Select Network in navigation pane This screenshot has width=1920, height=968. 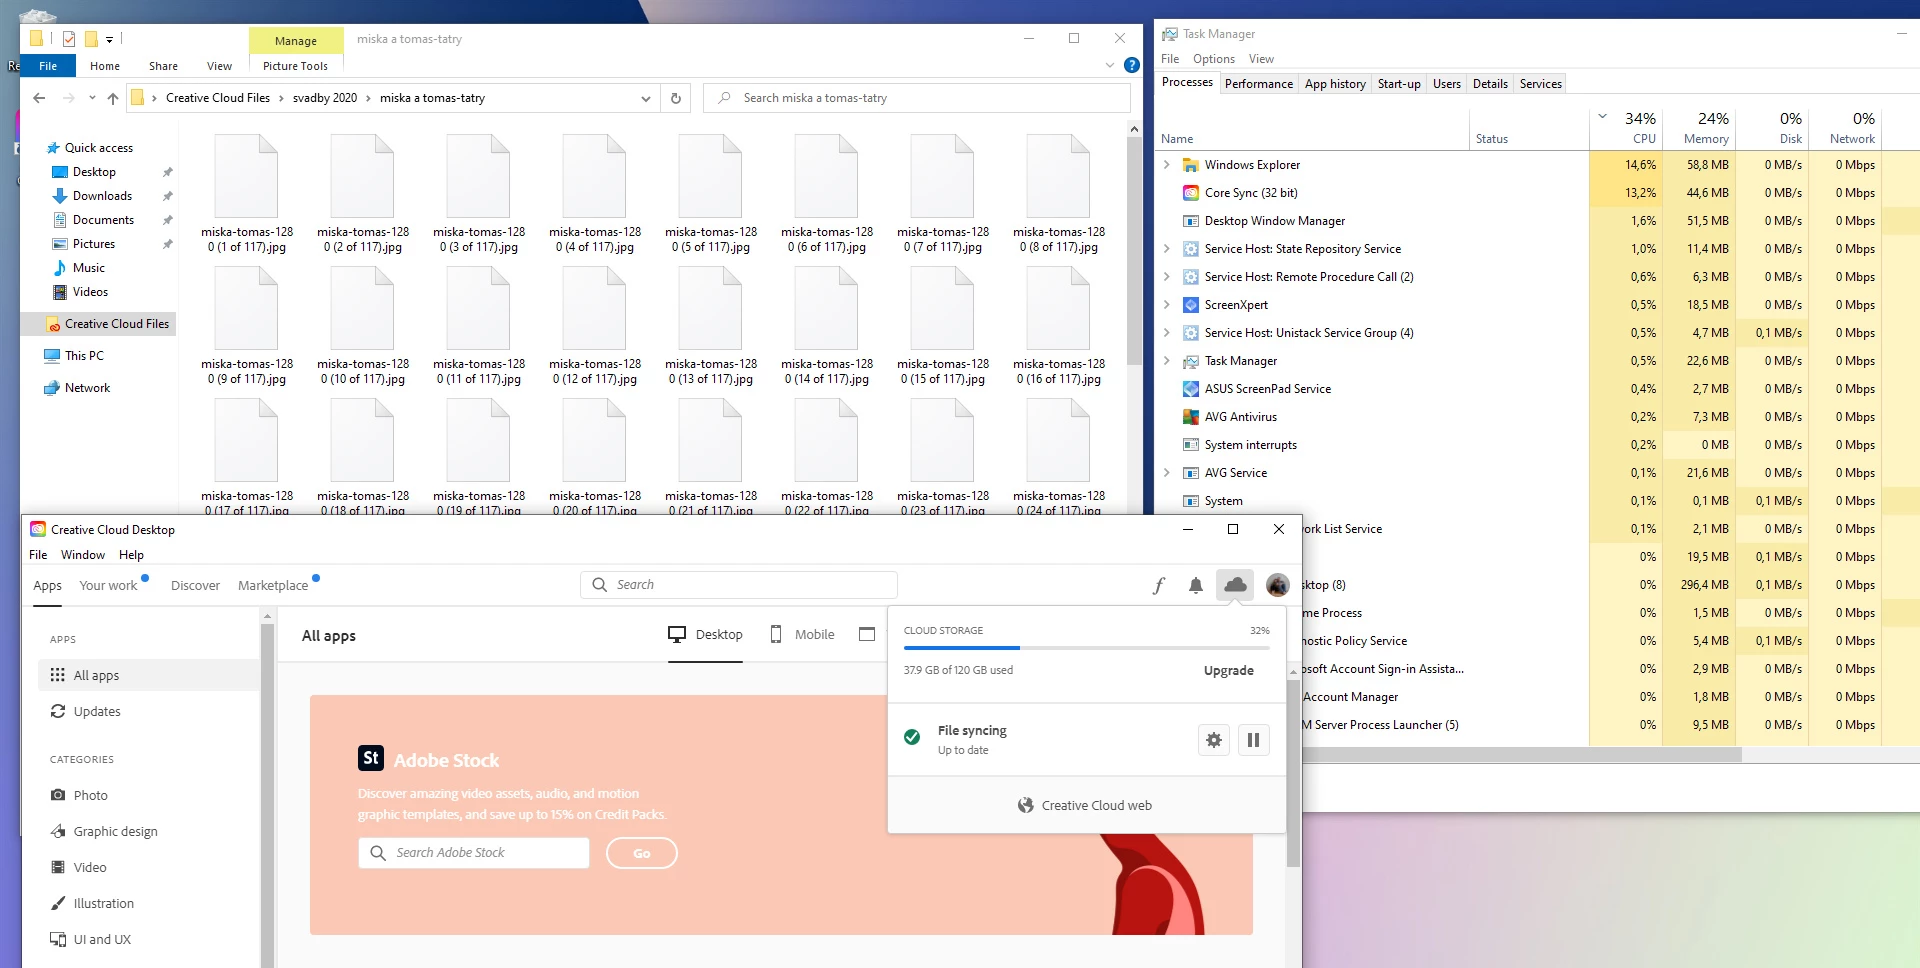[x=87, y=388]
